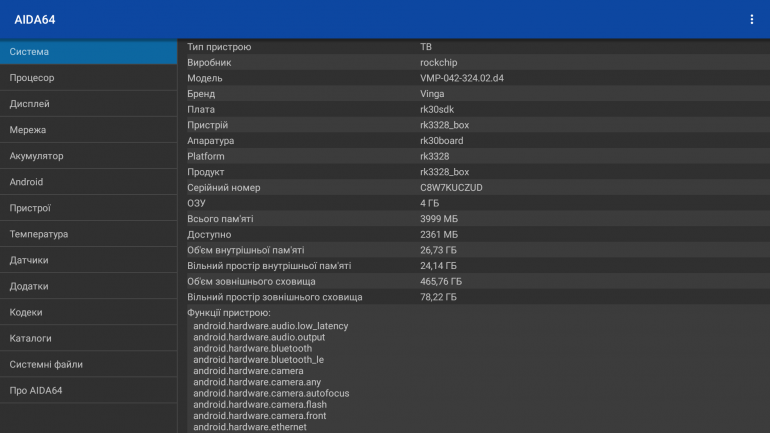Select the Система sidebar item
The width and height of the screenshot is (770, 433).
coord(88,52)
